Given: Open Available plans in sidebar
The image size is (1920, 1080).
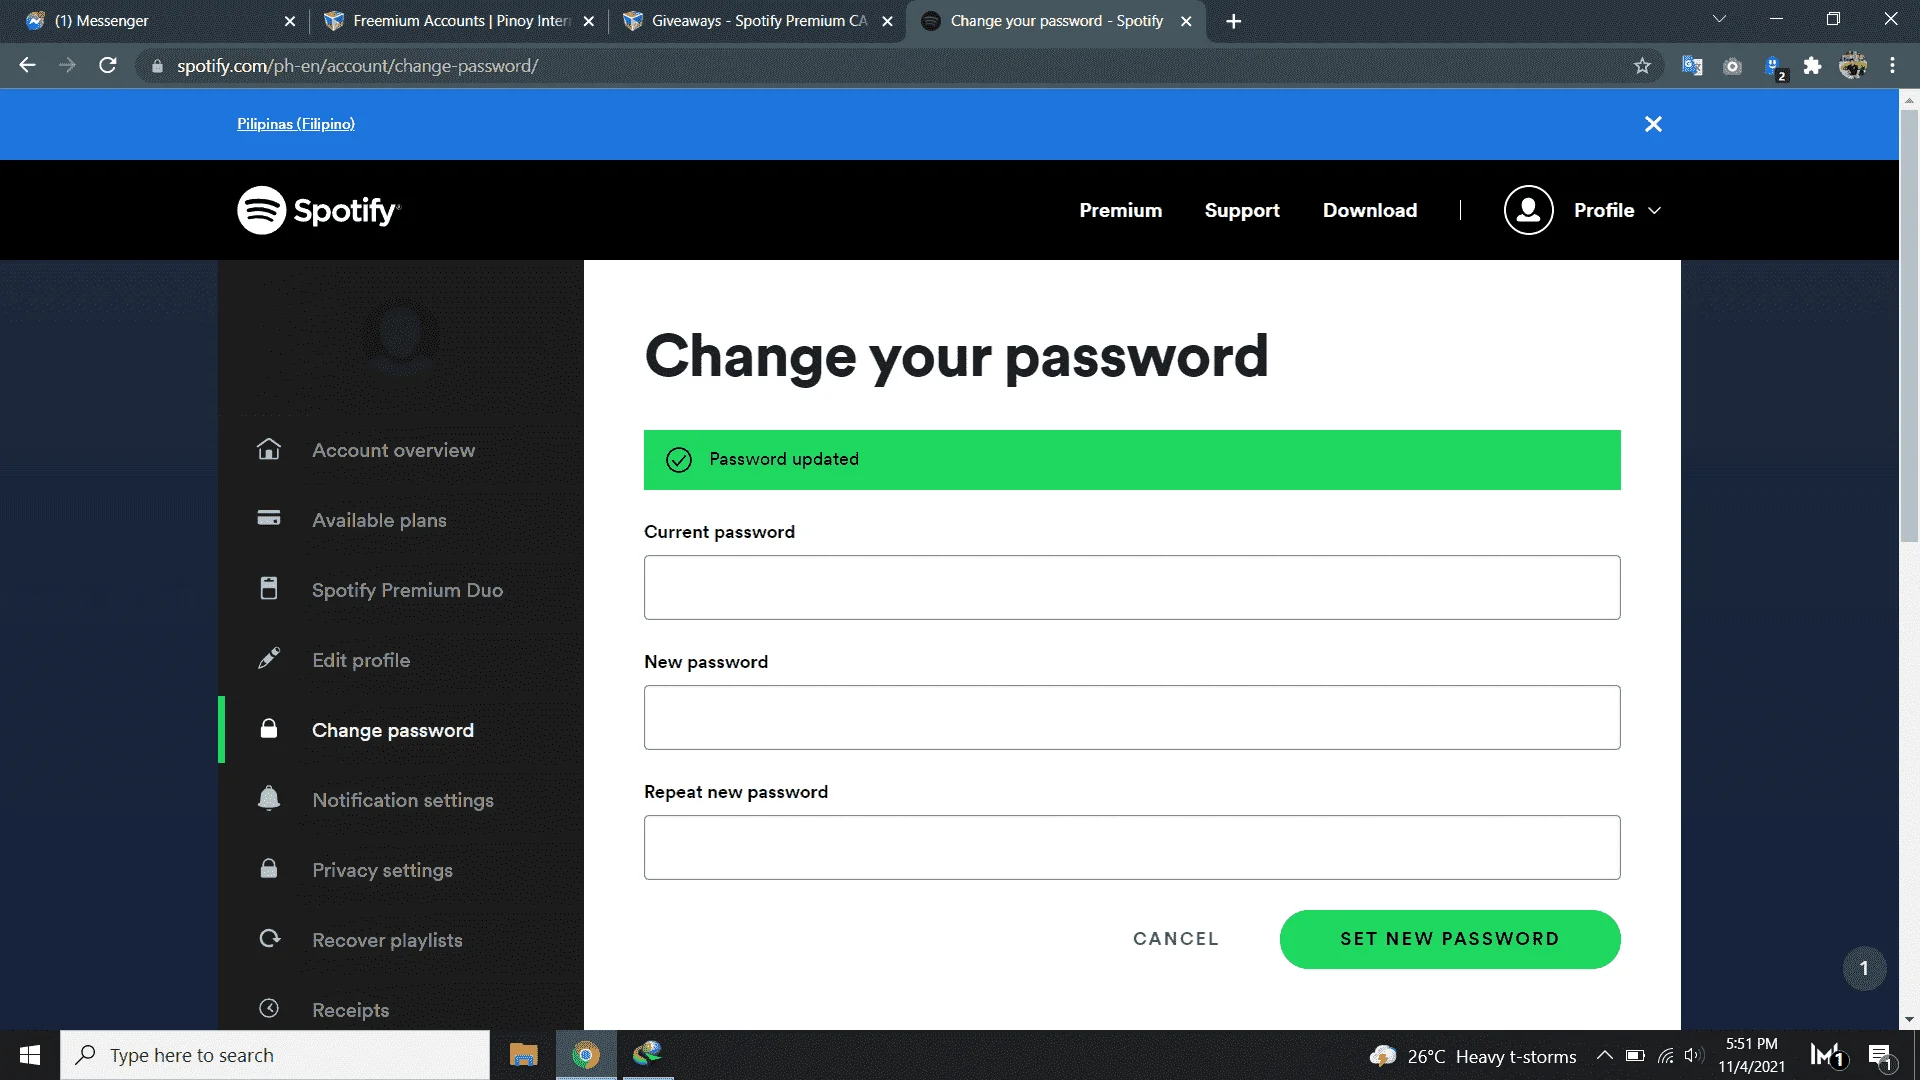Looking at the screenshot, I should (x=379, y=520).
